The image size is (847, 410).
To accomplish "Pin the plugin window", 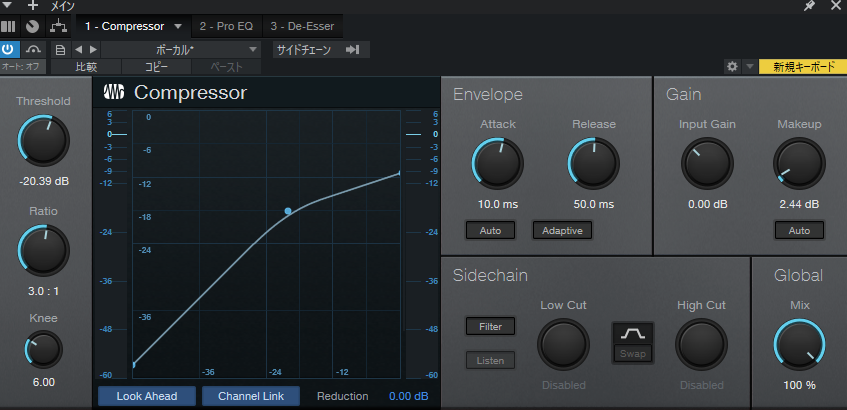I will [x=809, y=6].
